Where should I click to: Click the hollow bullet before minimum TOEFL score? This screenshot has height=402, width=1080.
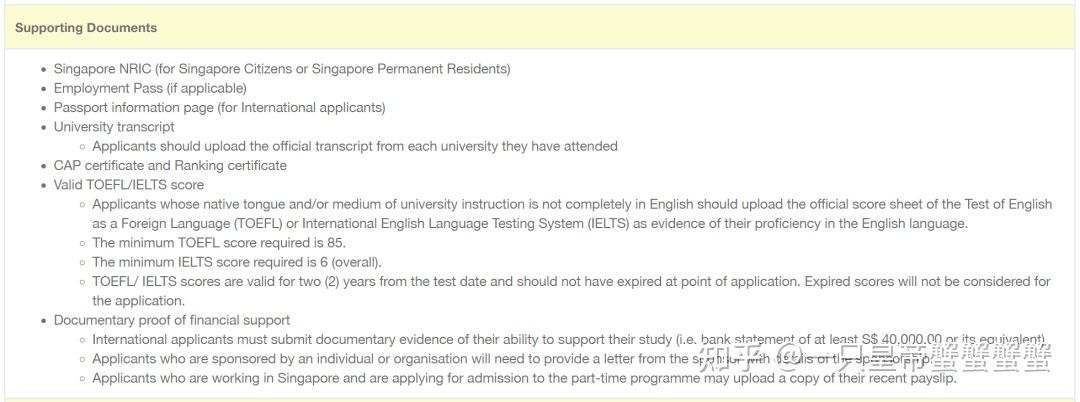coord(83,243)
